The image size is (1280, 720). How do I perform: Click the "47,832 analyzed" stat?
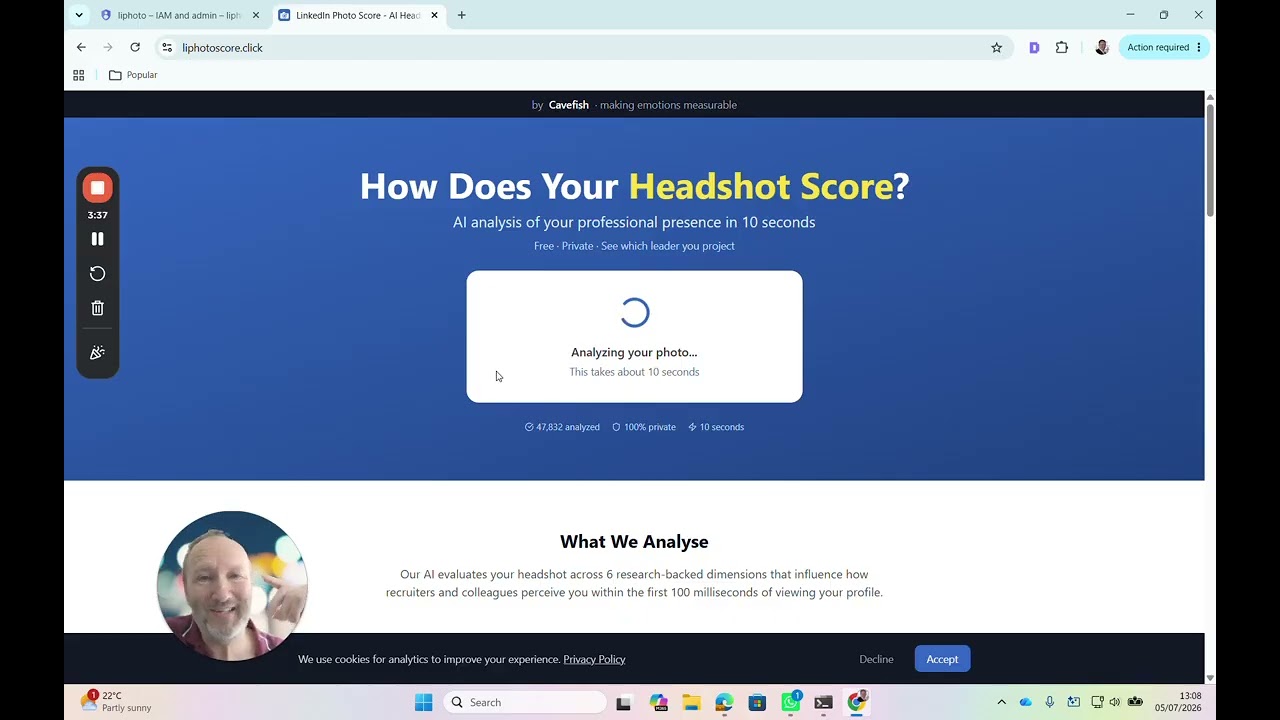[562, 427]
